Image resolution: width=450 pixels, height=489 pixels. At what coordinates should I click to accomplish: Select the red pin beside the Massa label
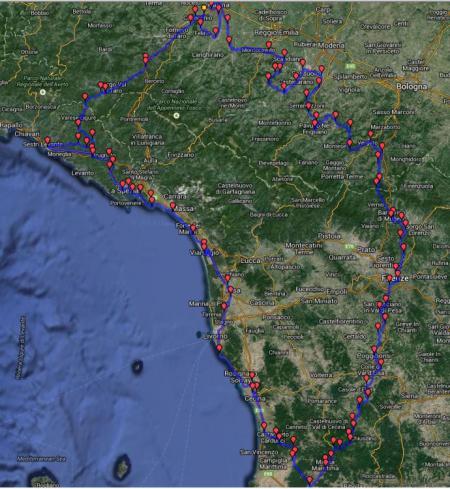pos(173,206)
